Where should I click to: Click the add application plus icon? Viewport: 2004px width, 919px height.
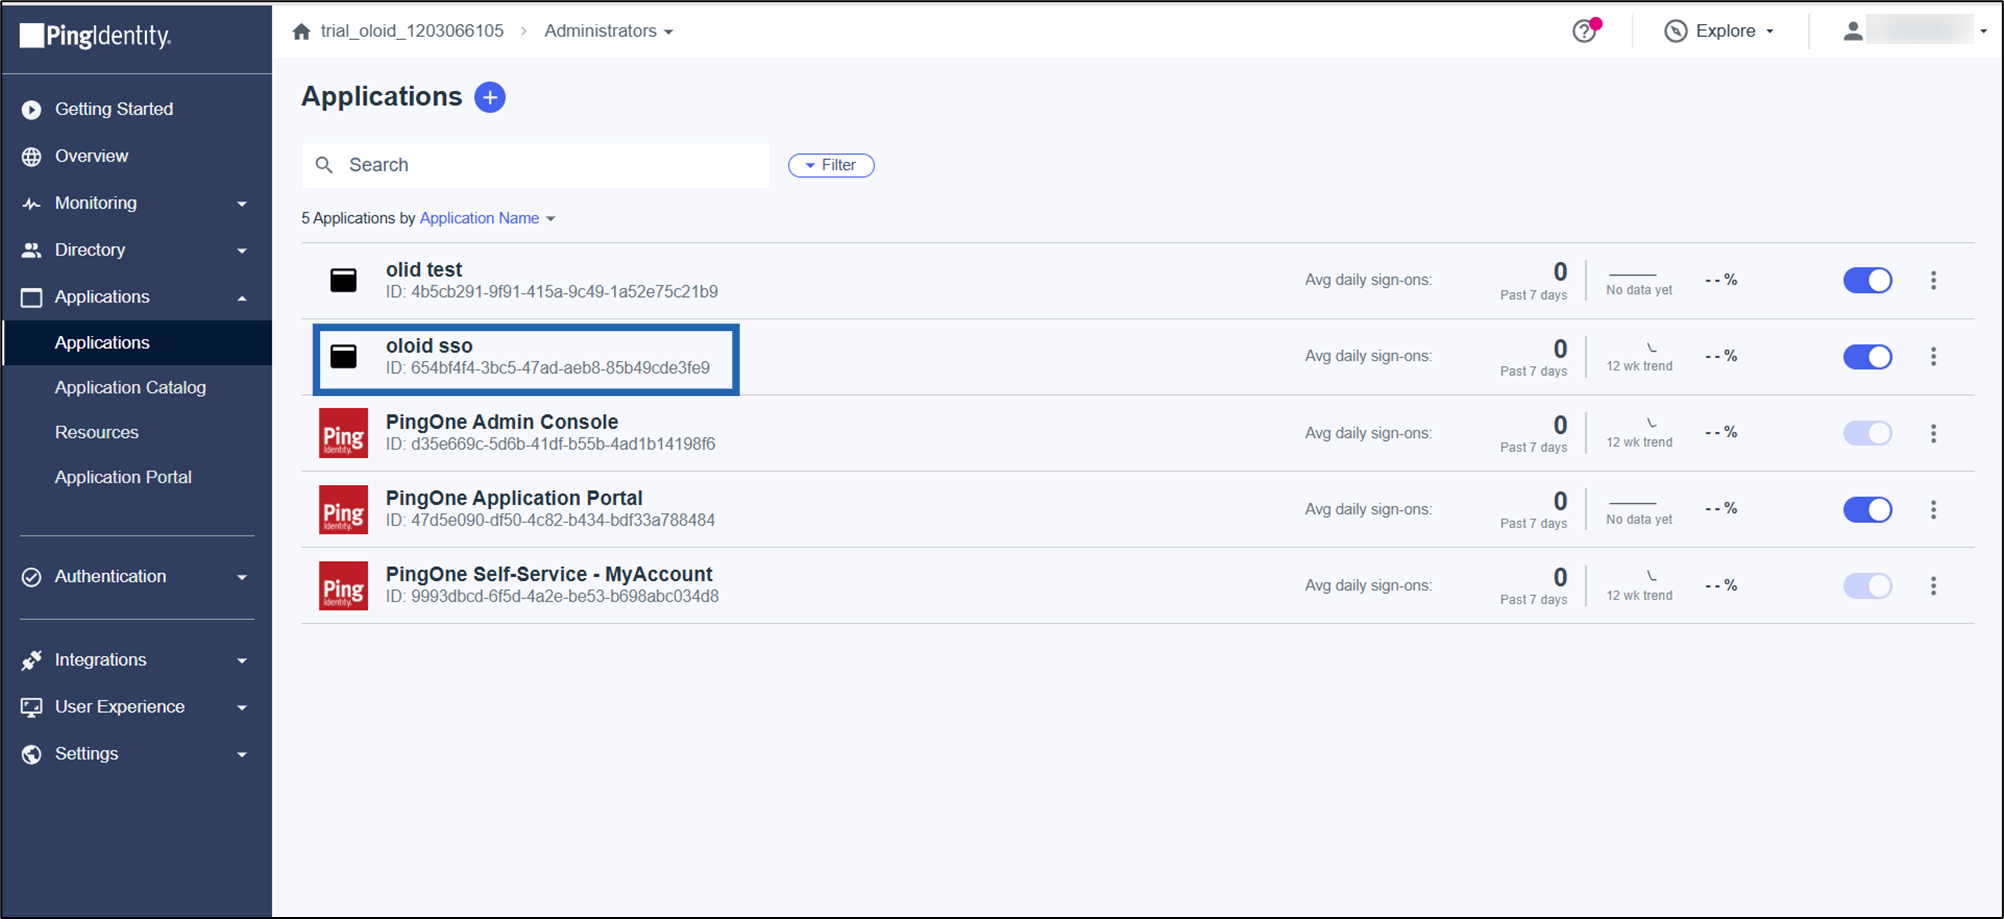click(x=489, y=97)
